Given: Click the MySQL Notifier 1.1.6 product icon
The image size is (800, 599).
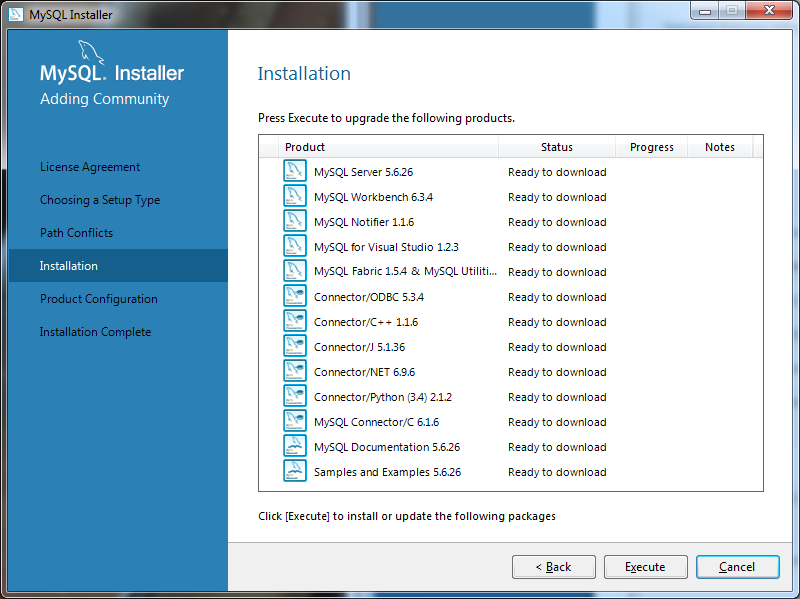Looking at the screenshot, I should (x=295, y=221).
